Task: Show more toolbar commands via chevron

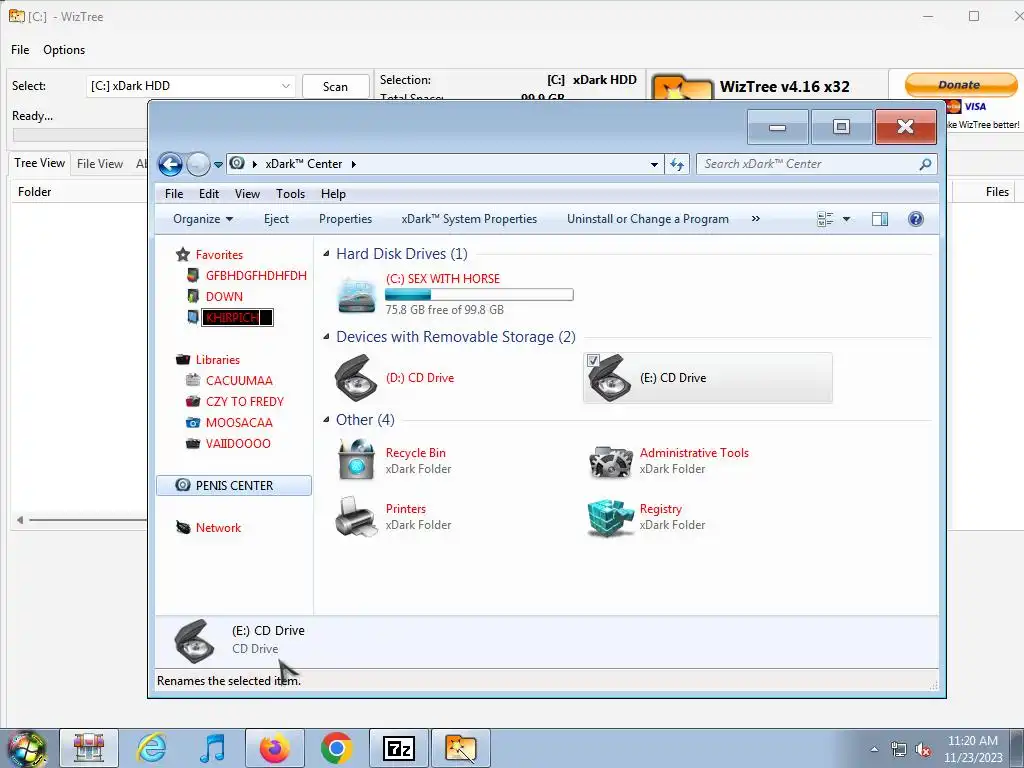Action: 756,219
